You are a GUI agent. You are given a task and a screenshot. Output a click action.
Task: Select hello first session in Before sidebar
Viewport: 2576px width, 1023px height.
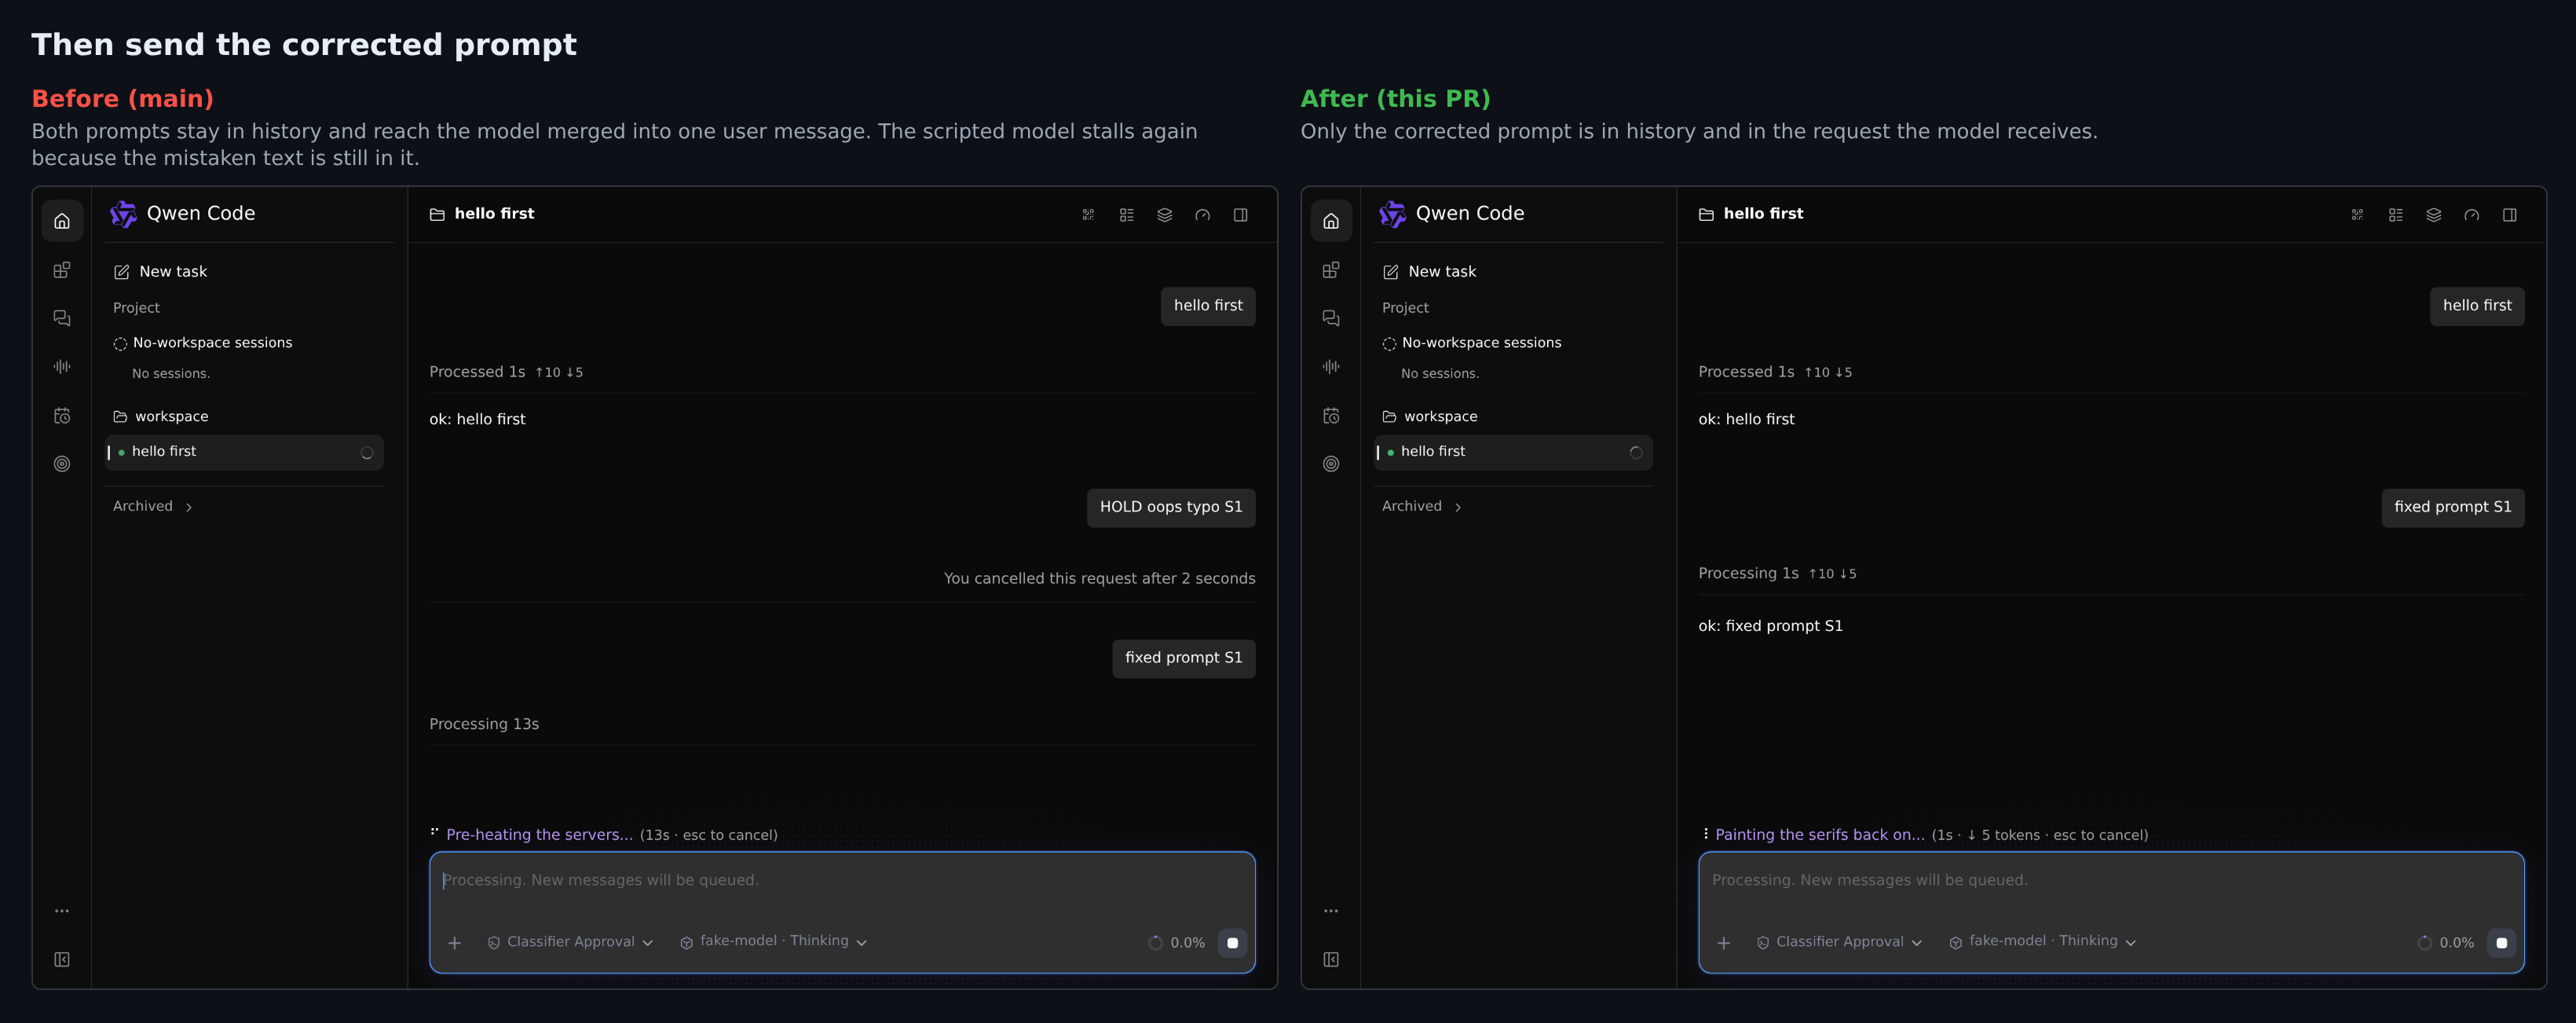pyautogui.click(x=244, y=452)
